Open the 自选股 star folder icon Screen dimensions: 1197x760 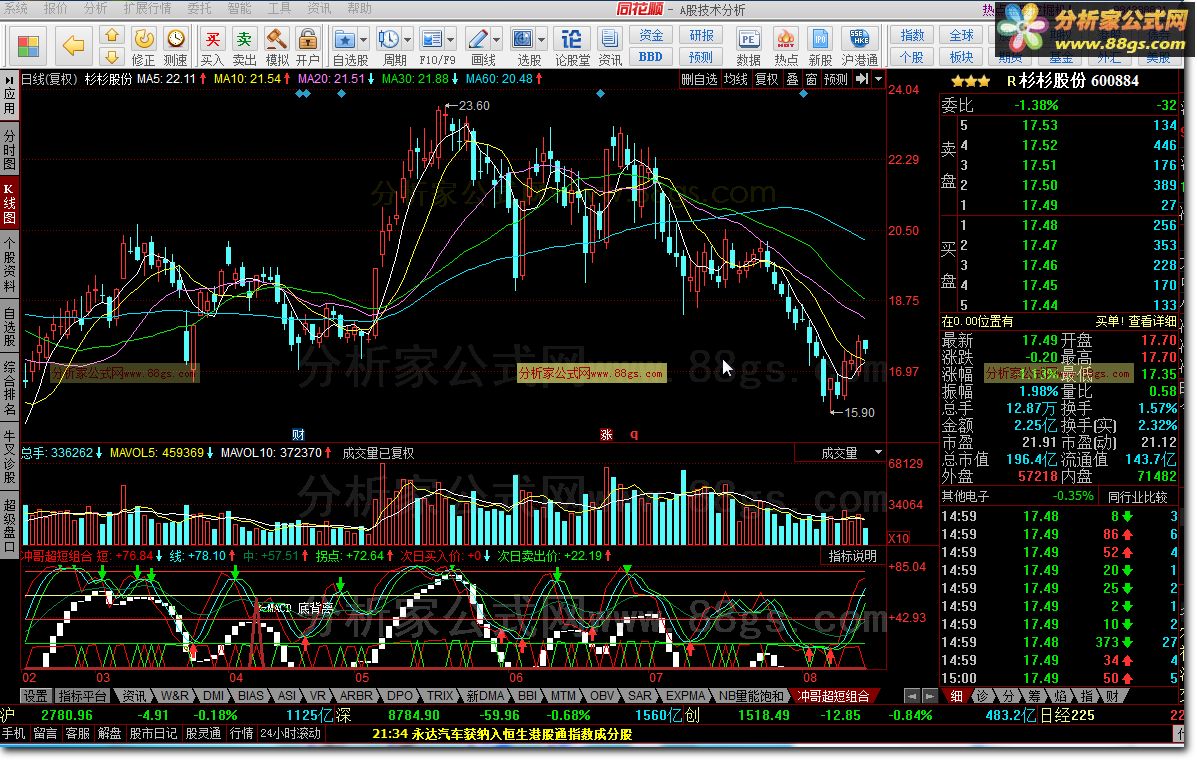[344, 47]
